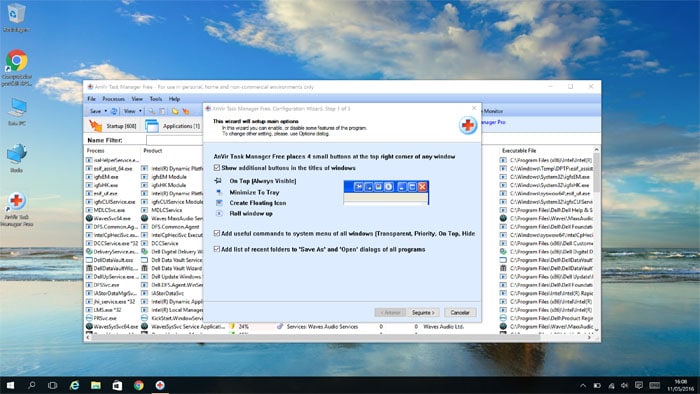Click the Roll window up icon in wizard
The image size is (700, 394).
coord(219,213)
